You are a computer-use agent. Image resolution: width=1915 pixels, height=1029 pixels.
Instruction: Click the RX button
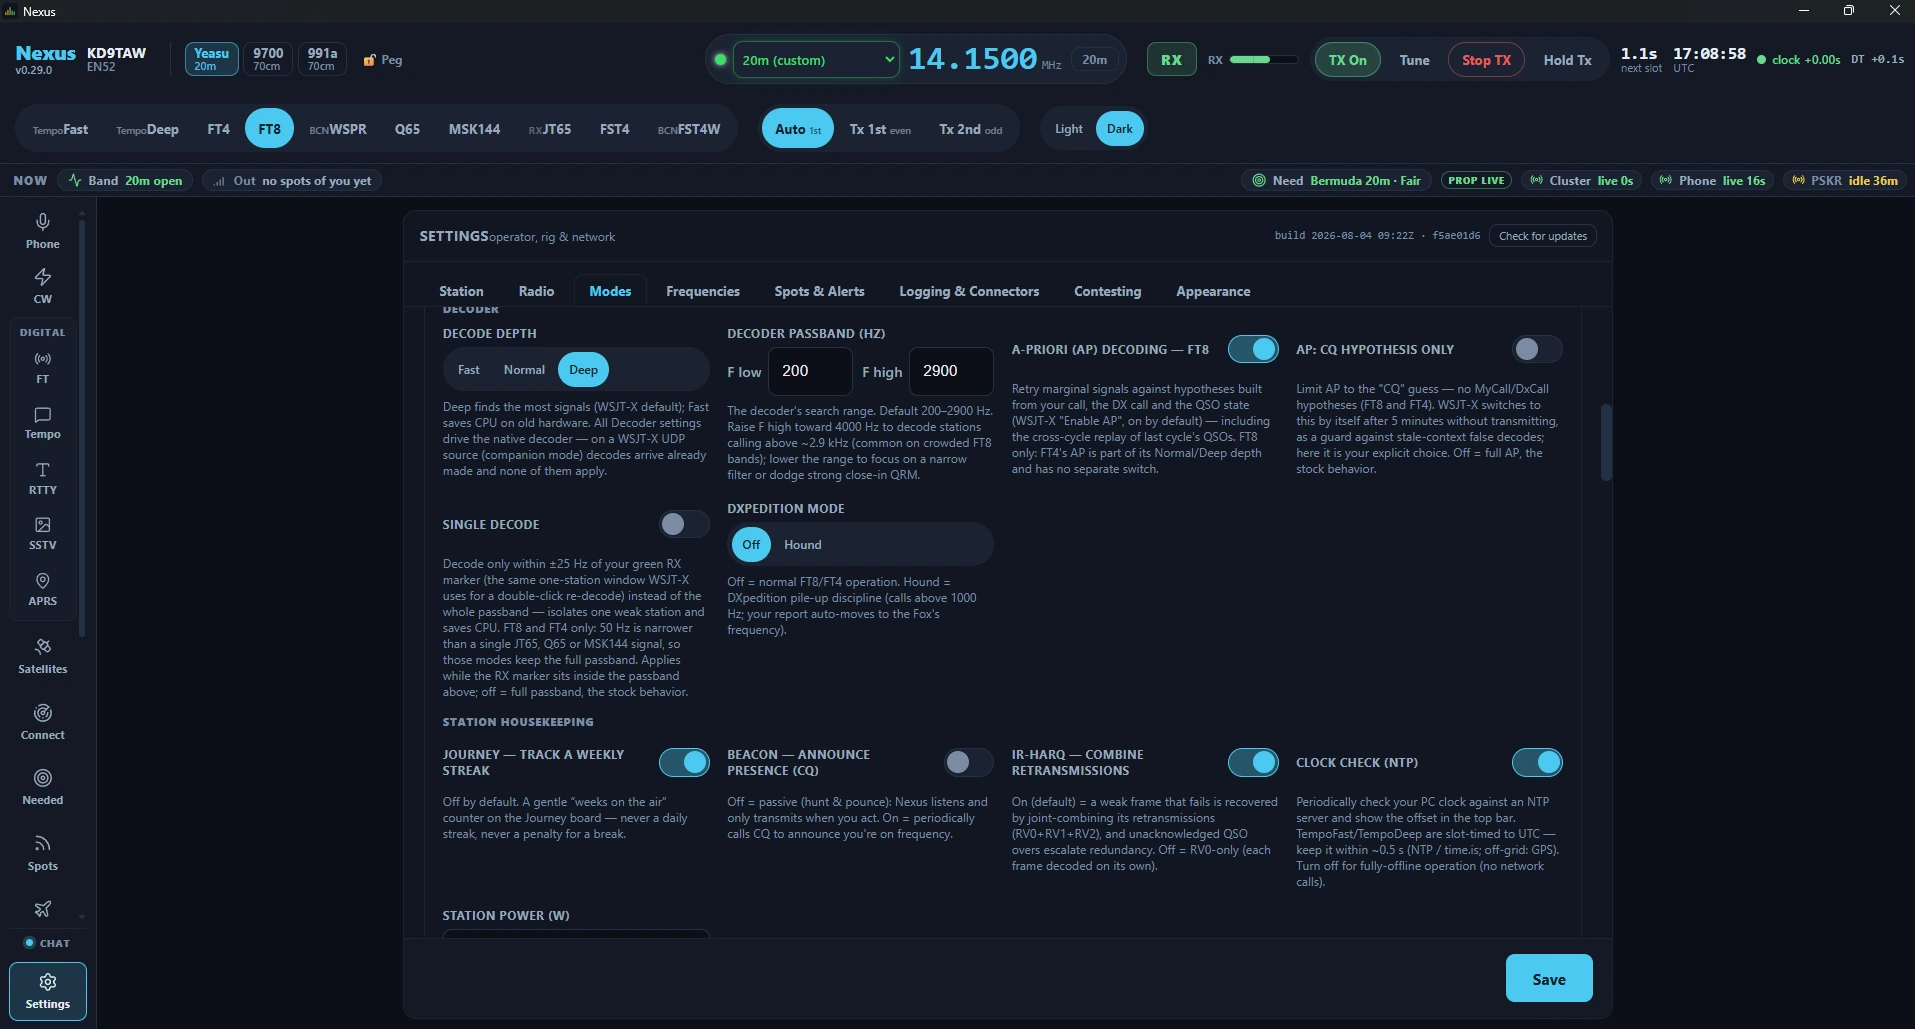1171,60
